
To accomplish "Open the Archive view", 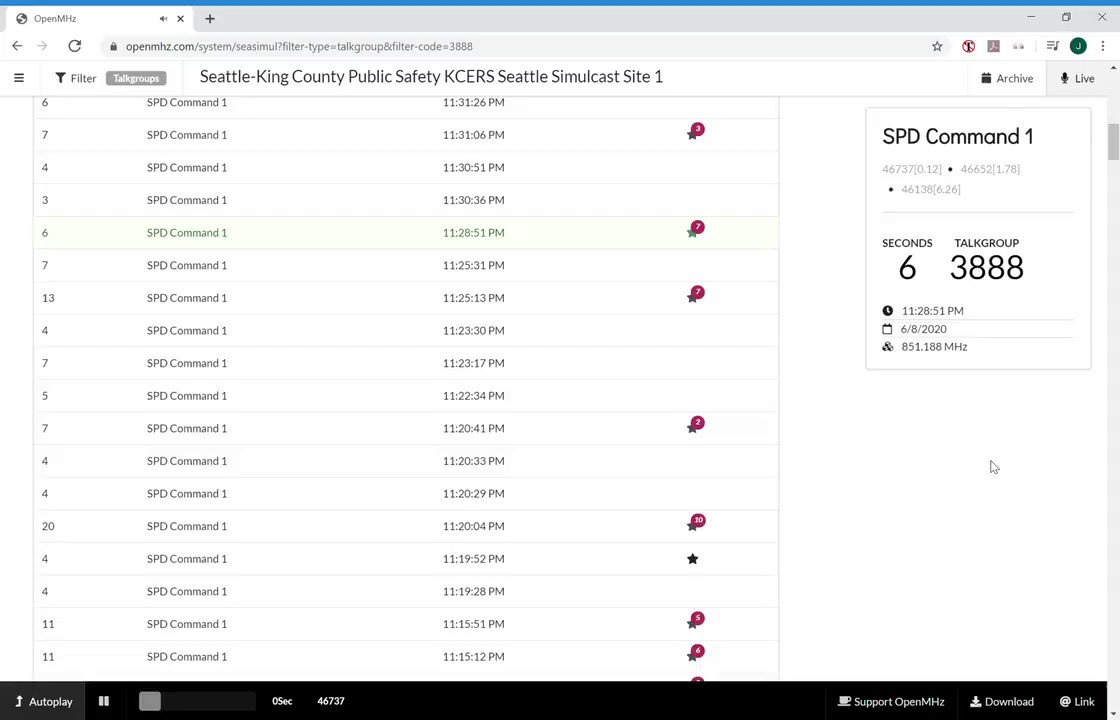I will pyautogui.click(x=1007, y=78).
